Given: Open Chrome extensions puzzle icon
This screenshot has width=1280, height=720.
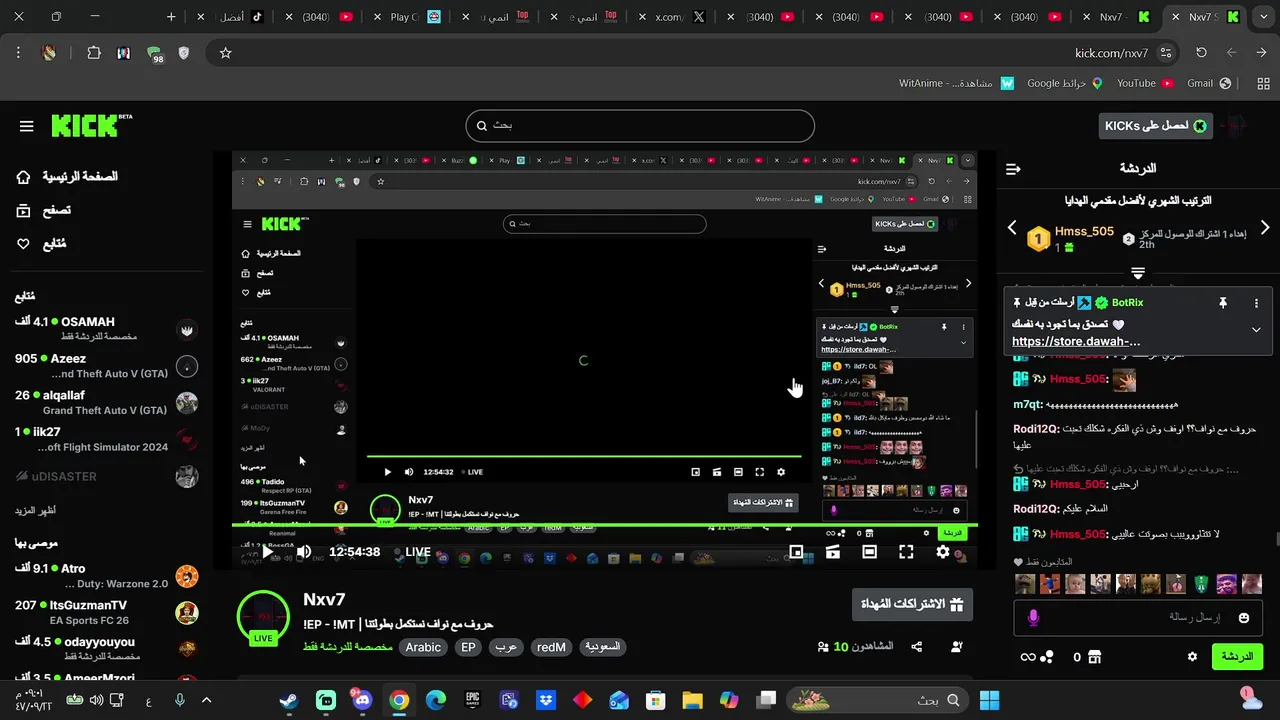Looking at the screenshot, I should pos(94,53).
